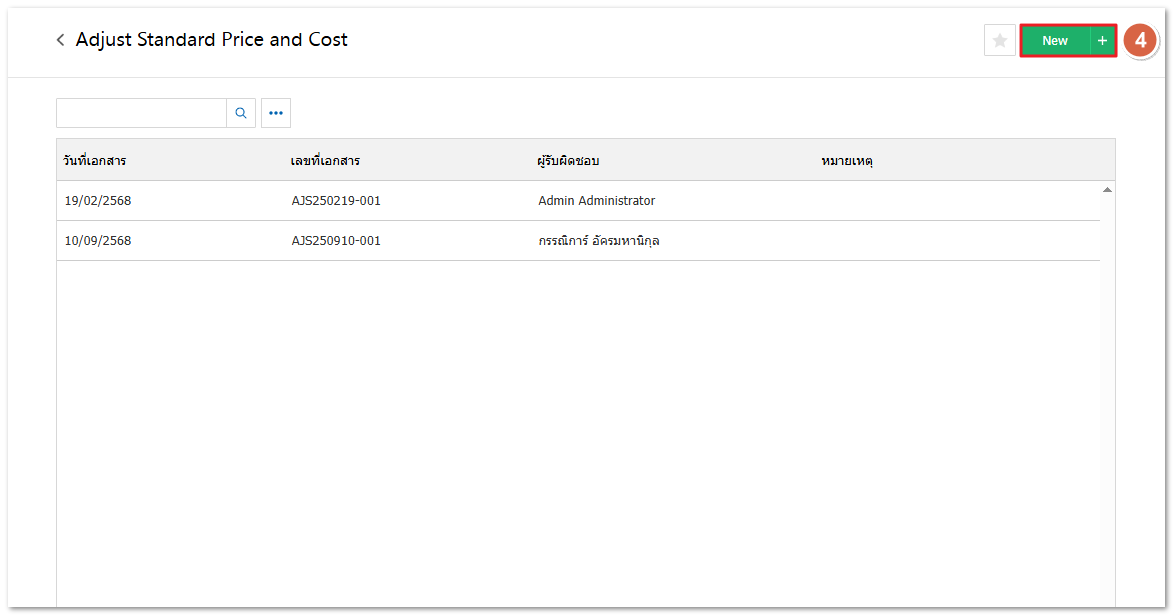Open document AJS250219-001
Image resolution: width=1173 pixels, height=615 pixels.
point(336,201)
